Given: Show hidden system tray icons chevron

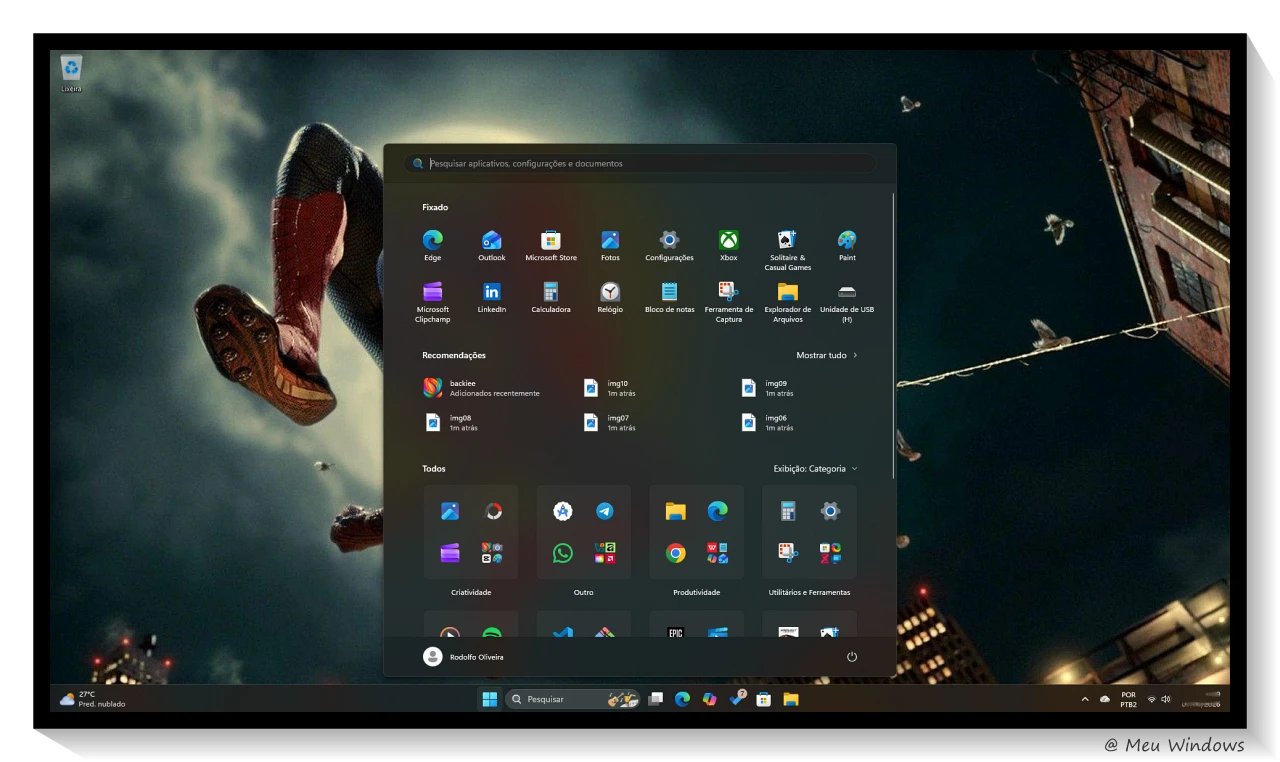Looking at the screenshot, I should pos(1085,700).
